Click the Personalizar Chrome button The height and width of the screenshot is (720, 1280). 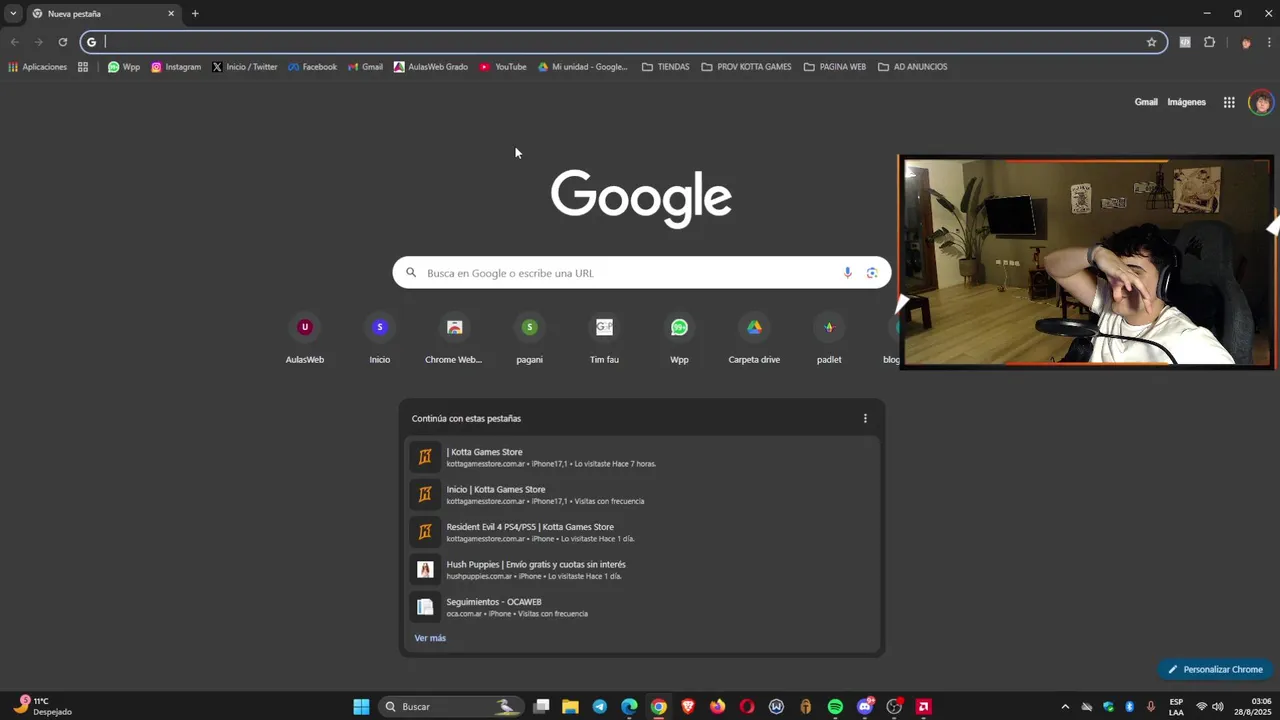click(x=1215, y=670)
